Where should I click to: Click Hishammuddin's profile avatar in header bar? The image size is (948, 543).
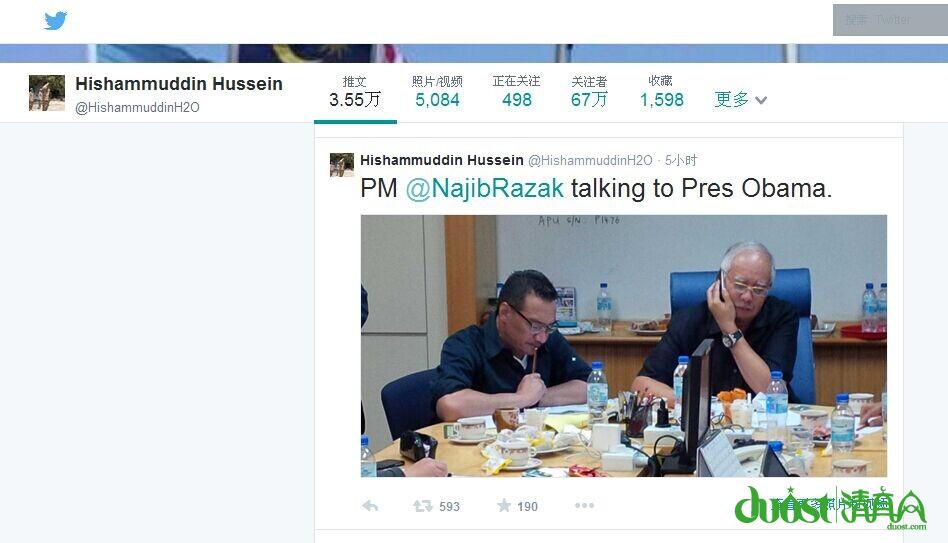pos(47,93)
